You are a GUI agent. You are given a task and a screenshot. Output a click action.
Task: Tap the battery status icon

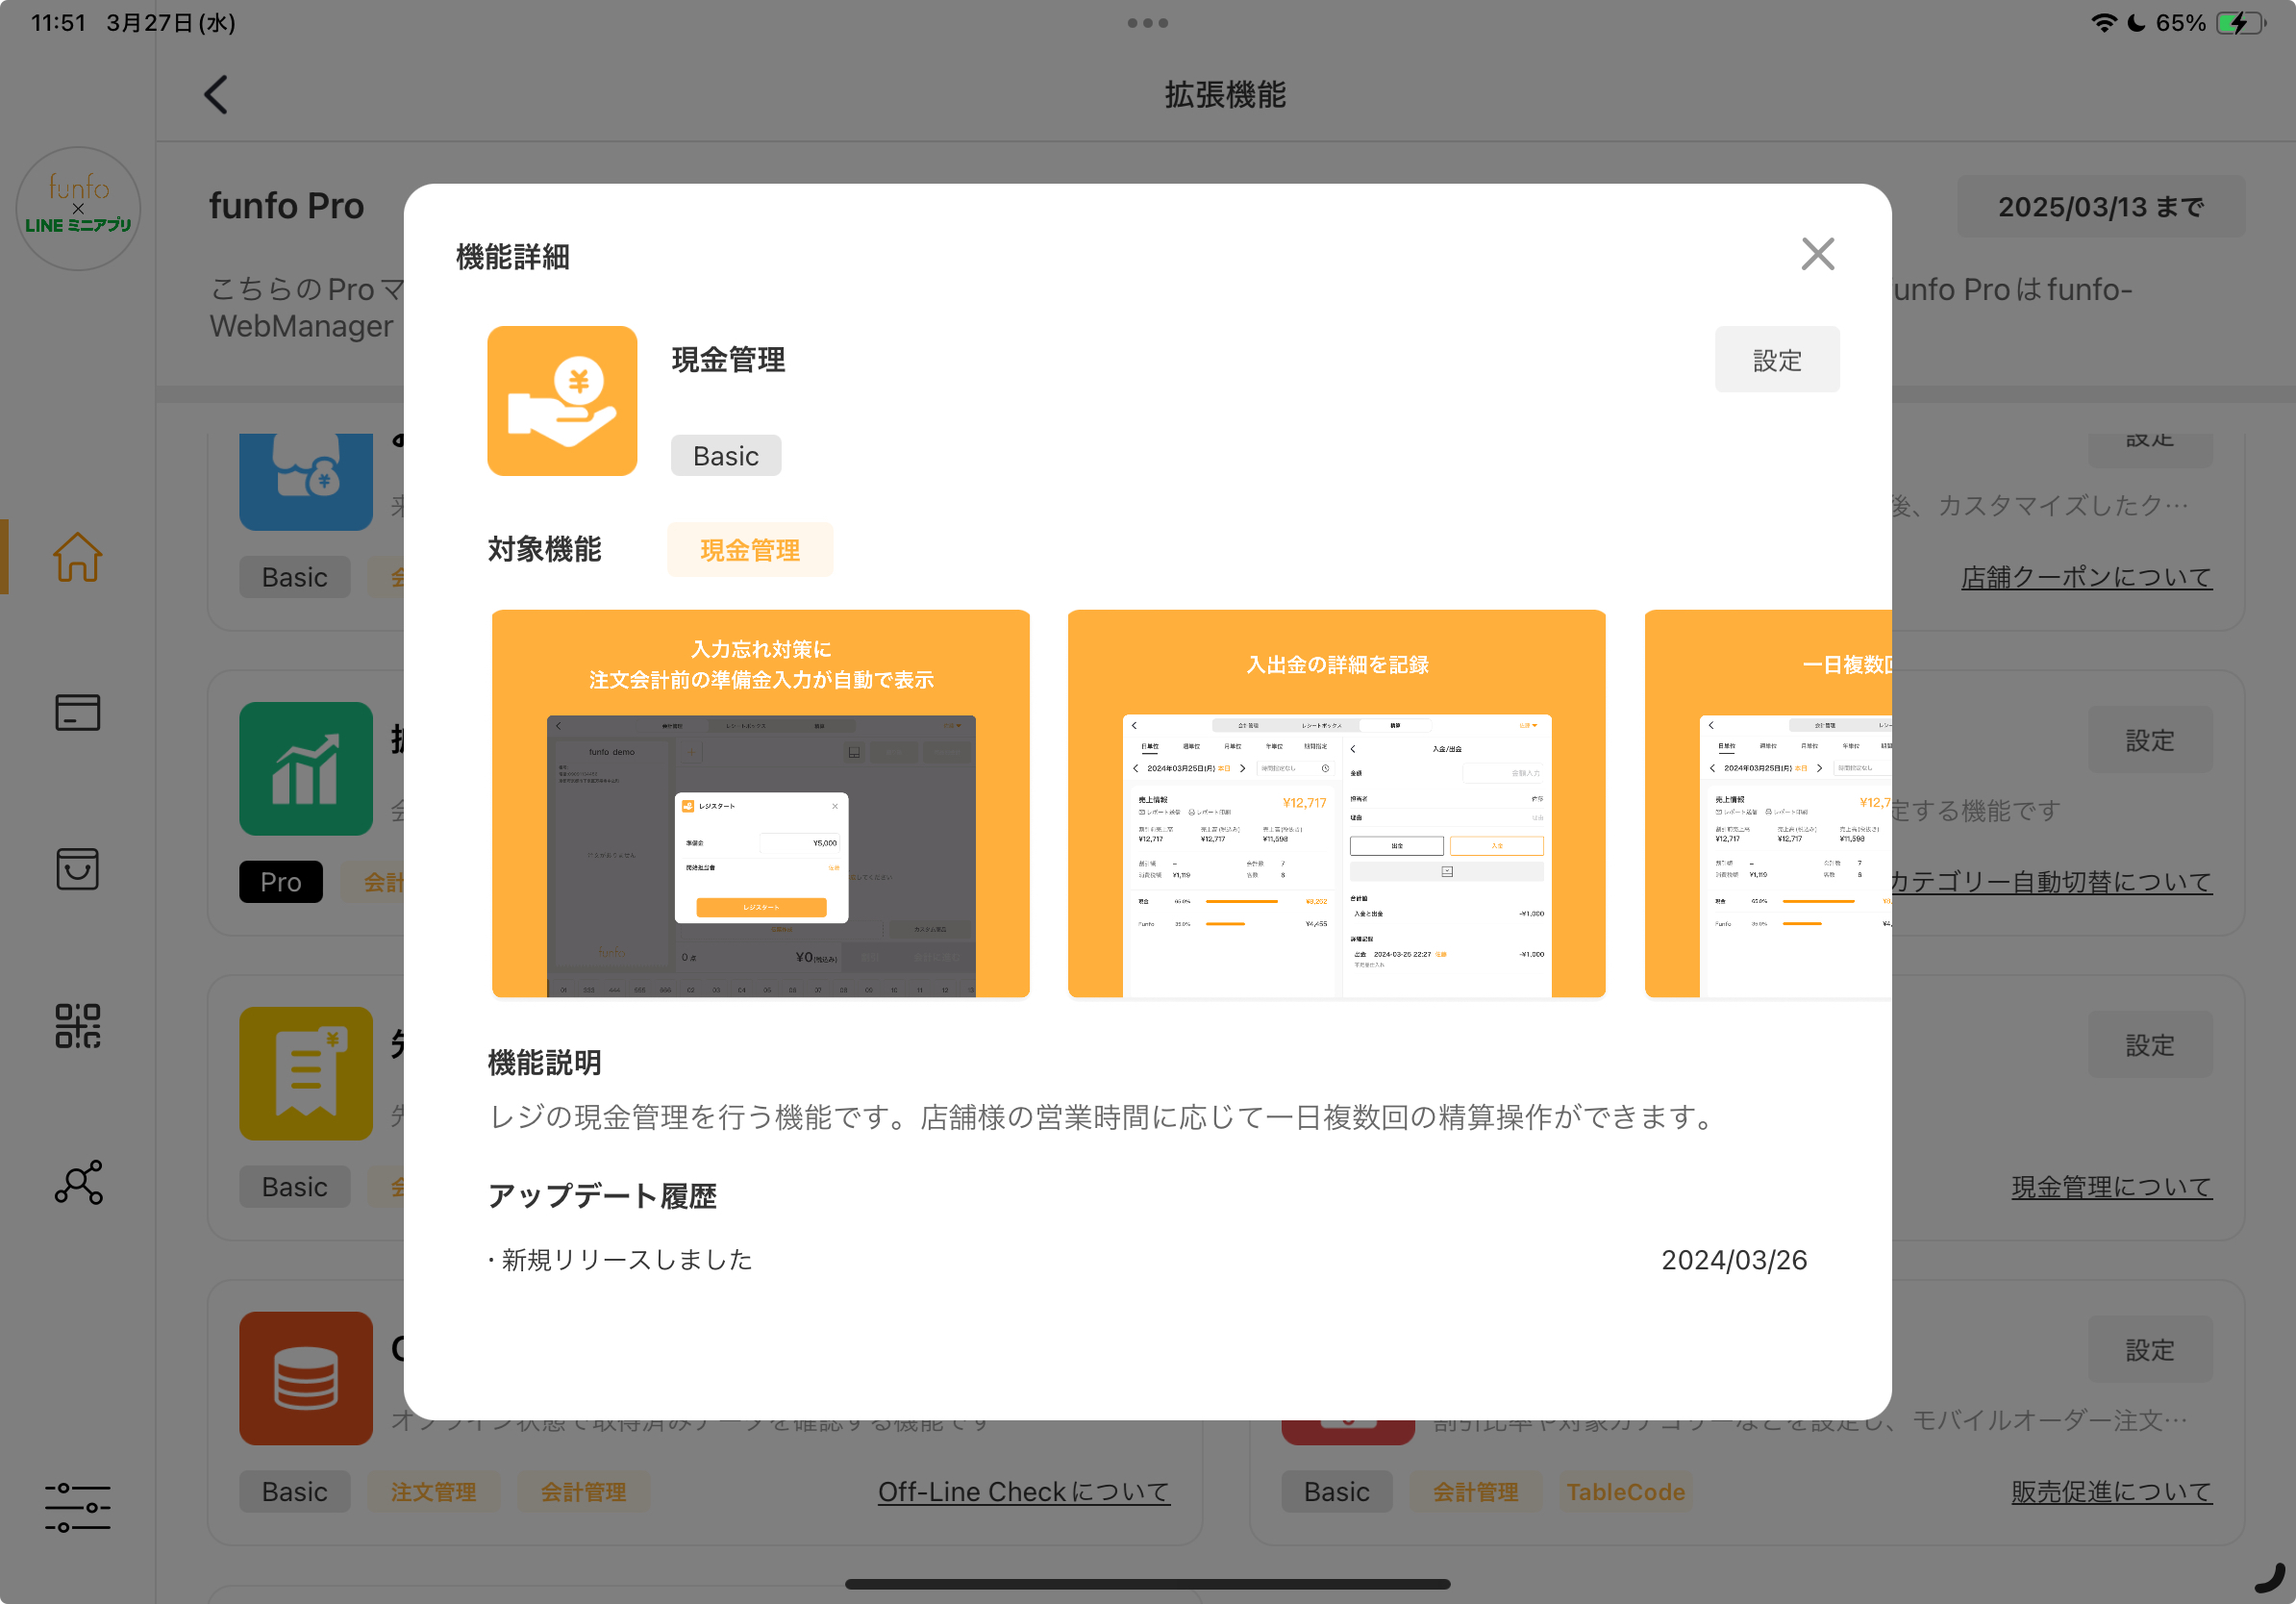2240,22
